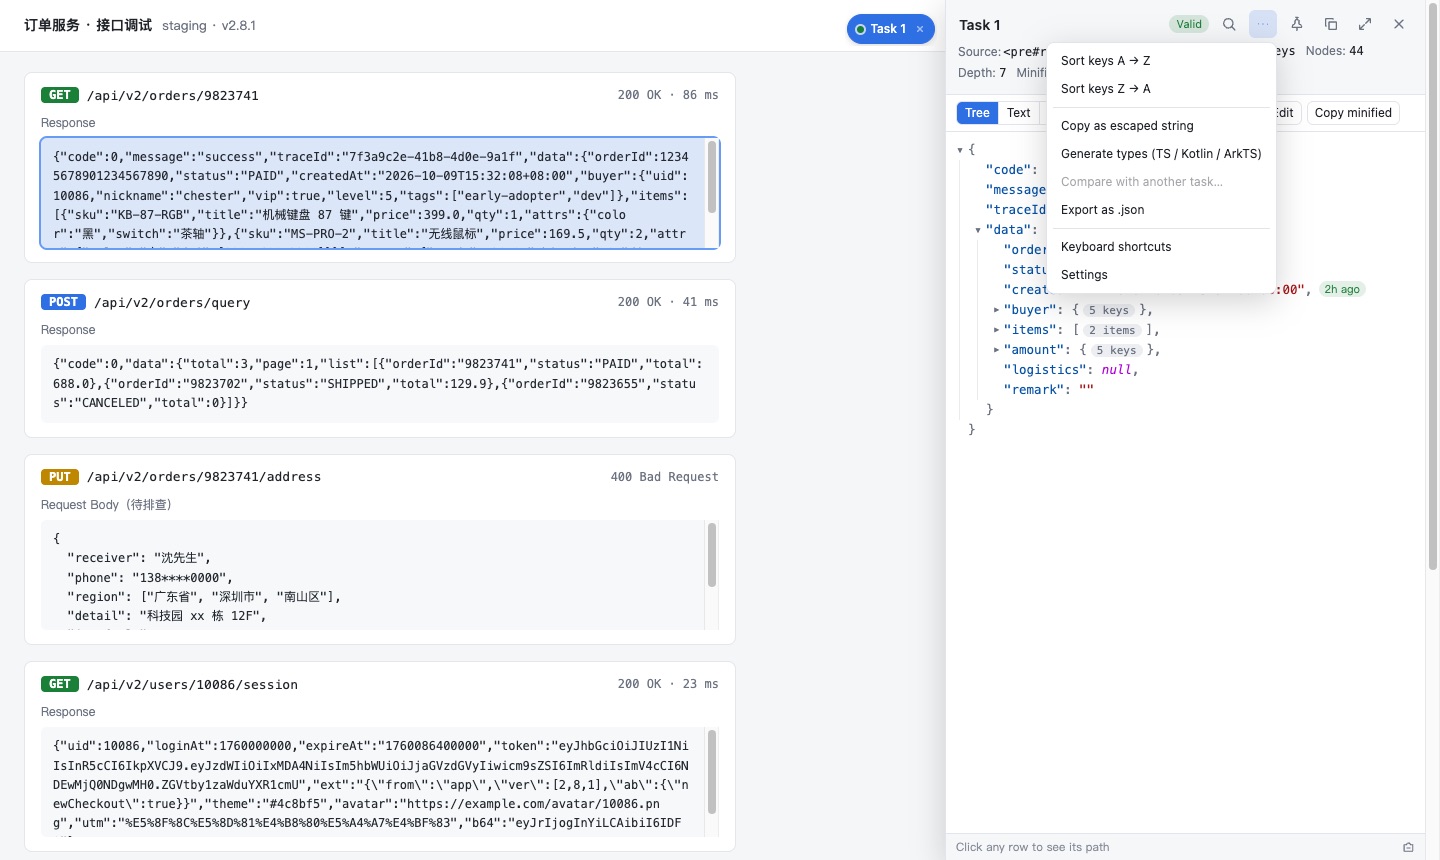Open Settings from the menu

(1161, 275)
